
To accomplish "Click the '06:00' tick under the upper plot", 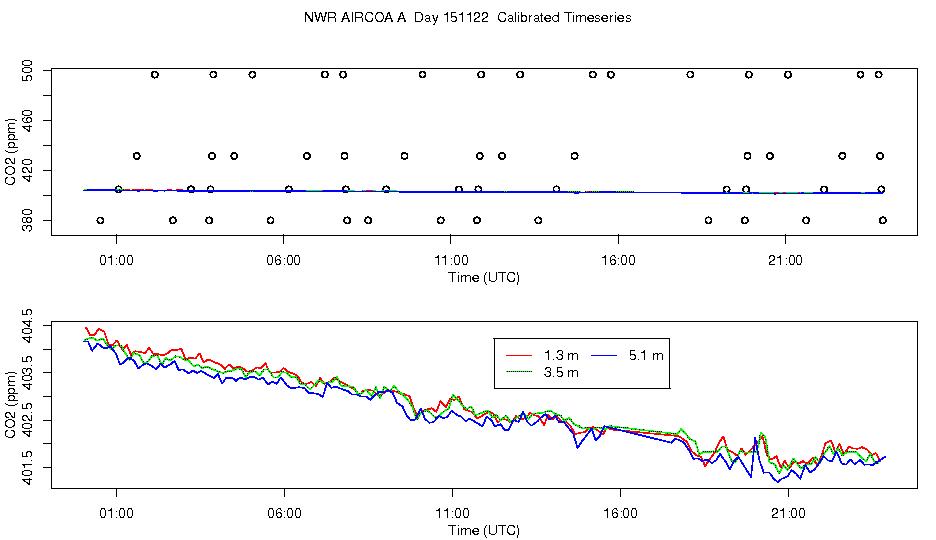I will point(284,260).
